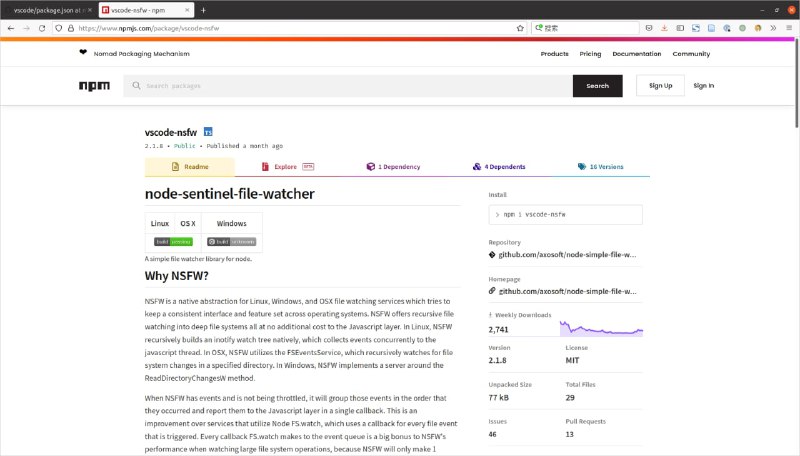The image size is (800, 456).
Task: Click the Nomad Packaging Mechanism text
Action: (x=141, y=54)
